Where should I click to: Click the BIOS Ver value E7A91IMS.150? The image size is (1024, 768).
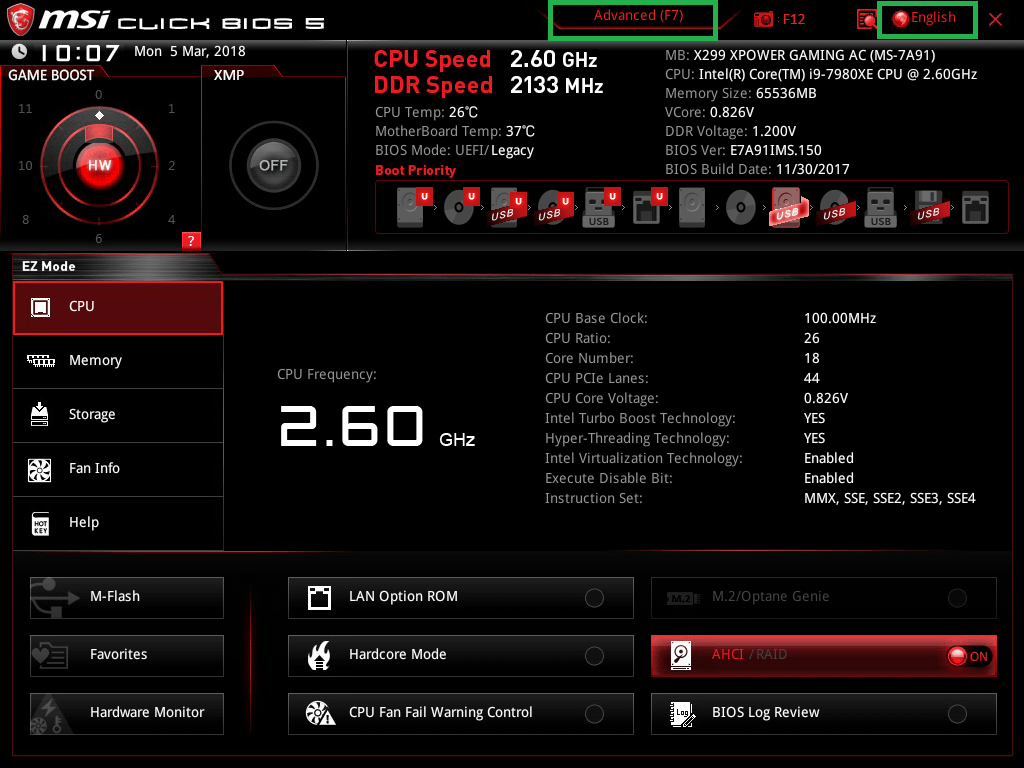pyautogui.click(x=776, y=150)
